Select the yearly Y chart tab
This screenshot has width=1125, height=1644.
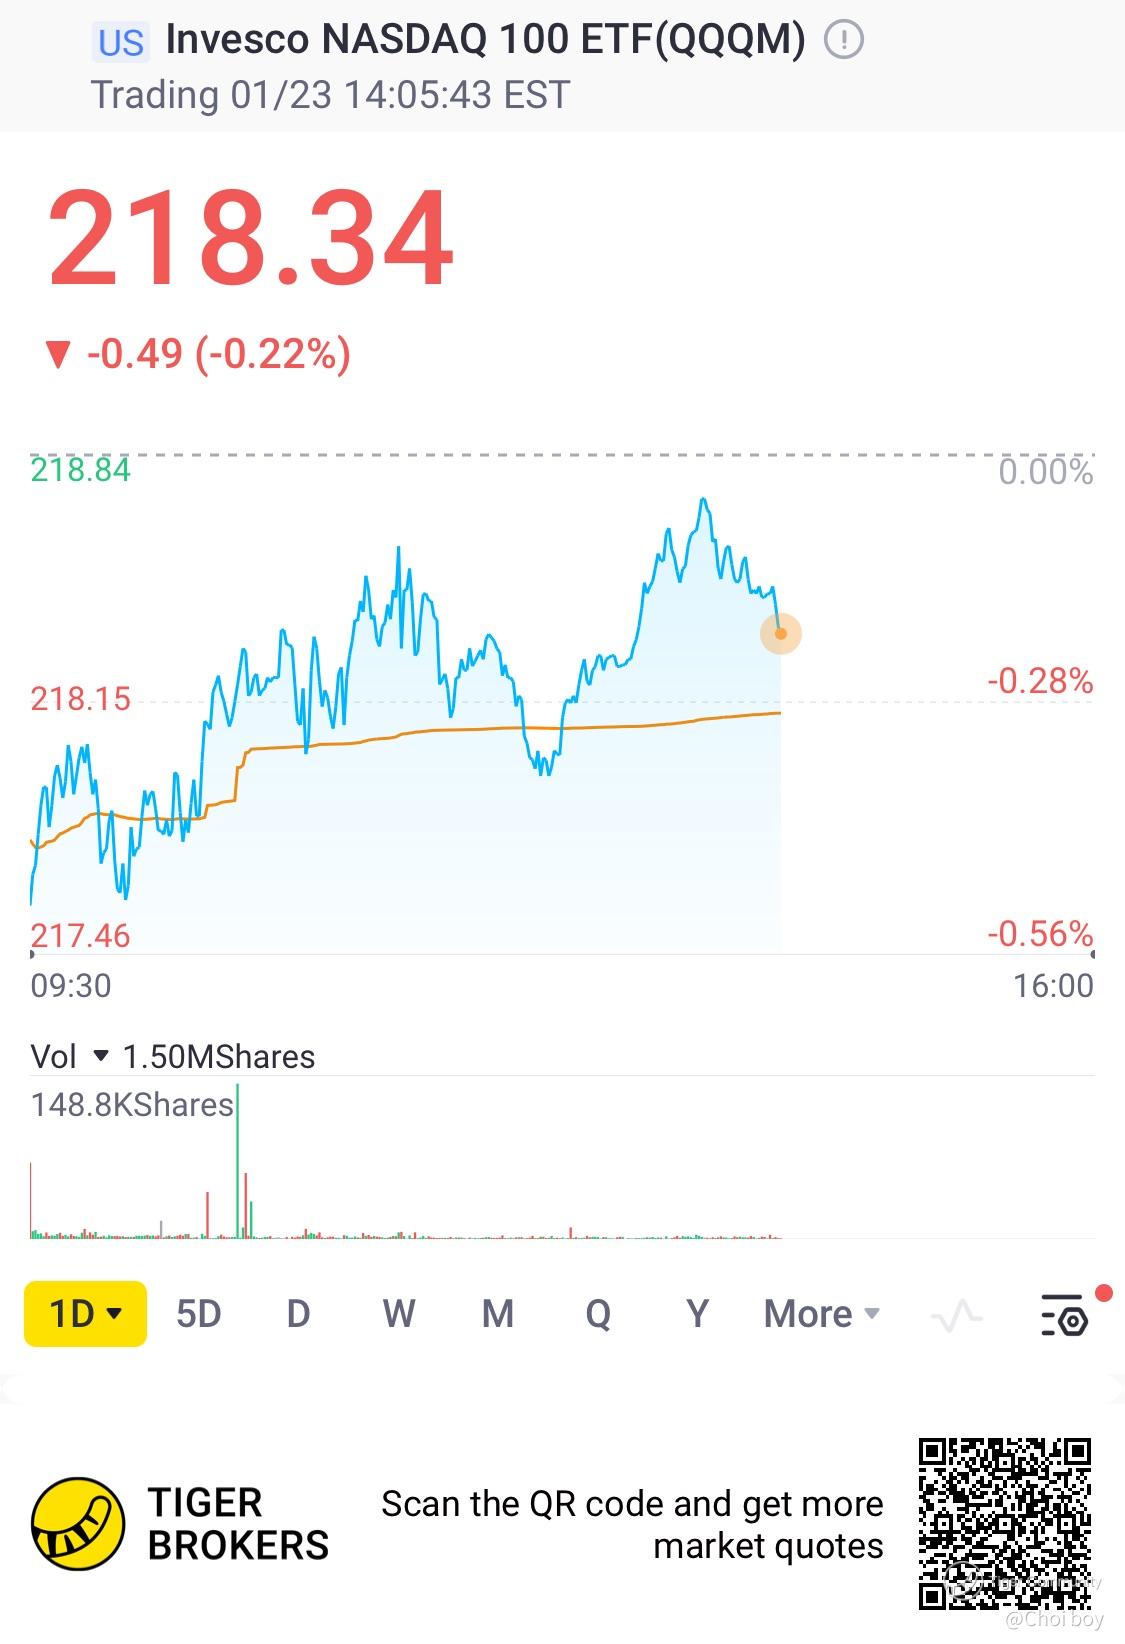pos(697,1313)
